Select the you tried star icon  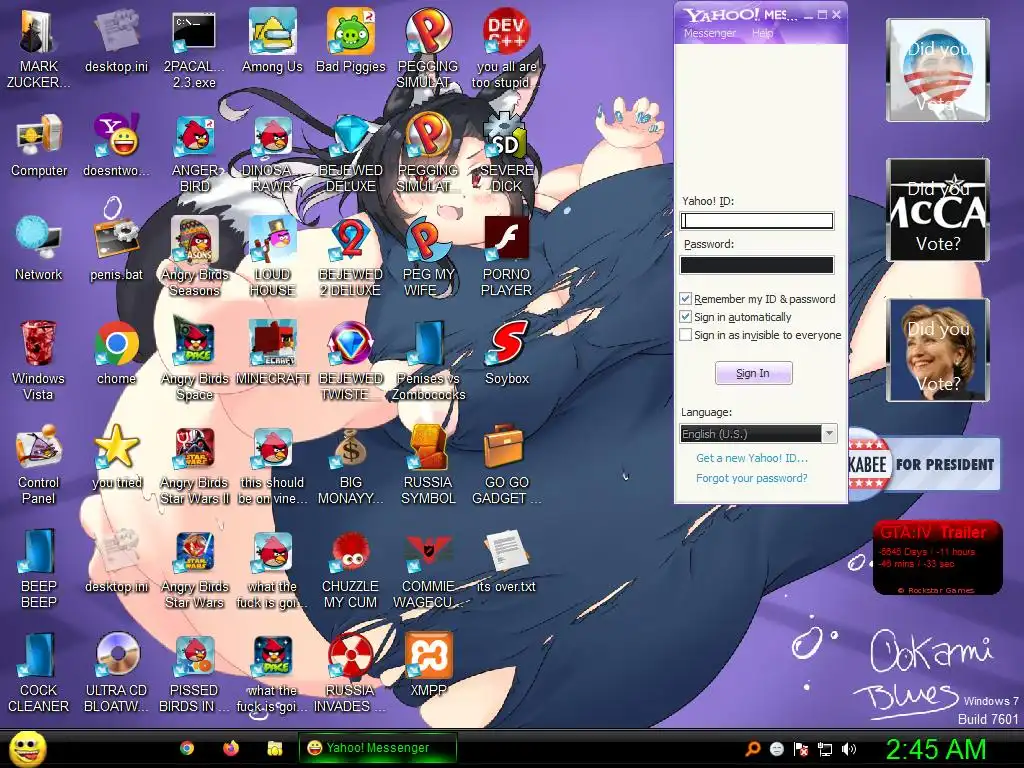(116, 456)
